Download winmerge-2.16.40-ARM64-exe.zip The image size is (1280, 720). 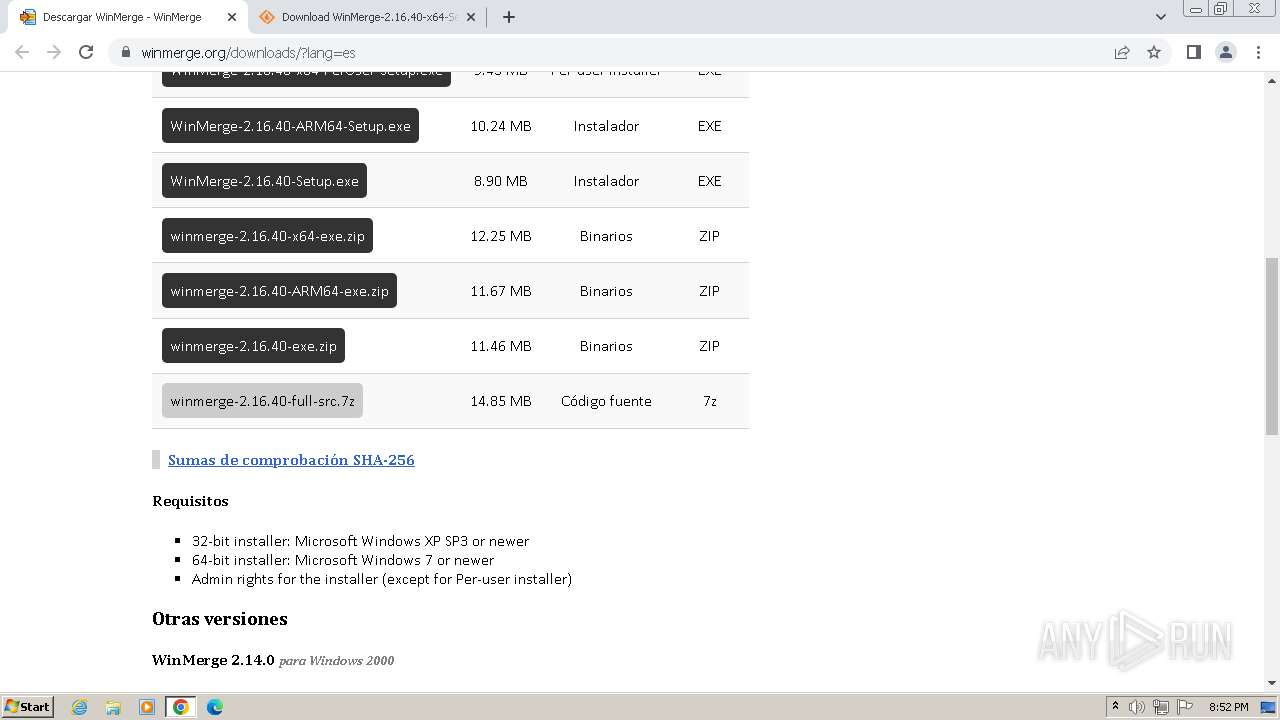[279, 291]
